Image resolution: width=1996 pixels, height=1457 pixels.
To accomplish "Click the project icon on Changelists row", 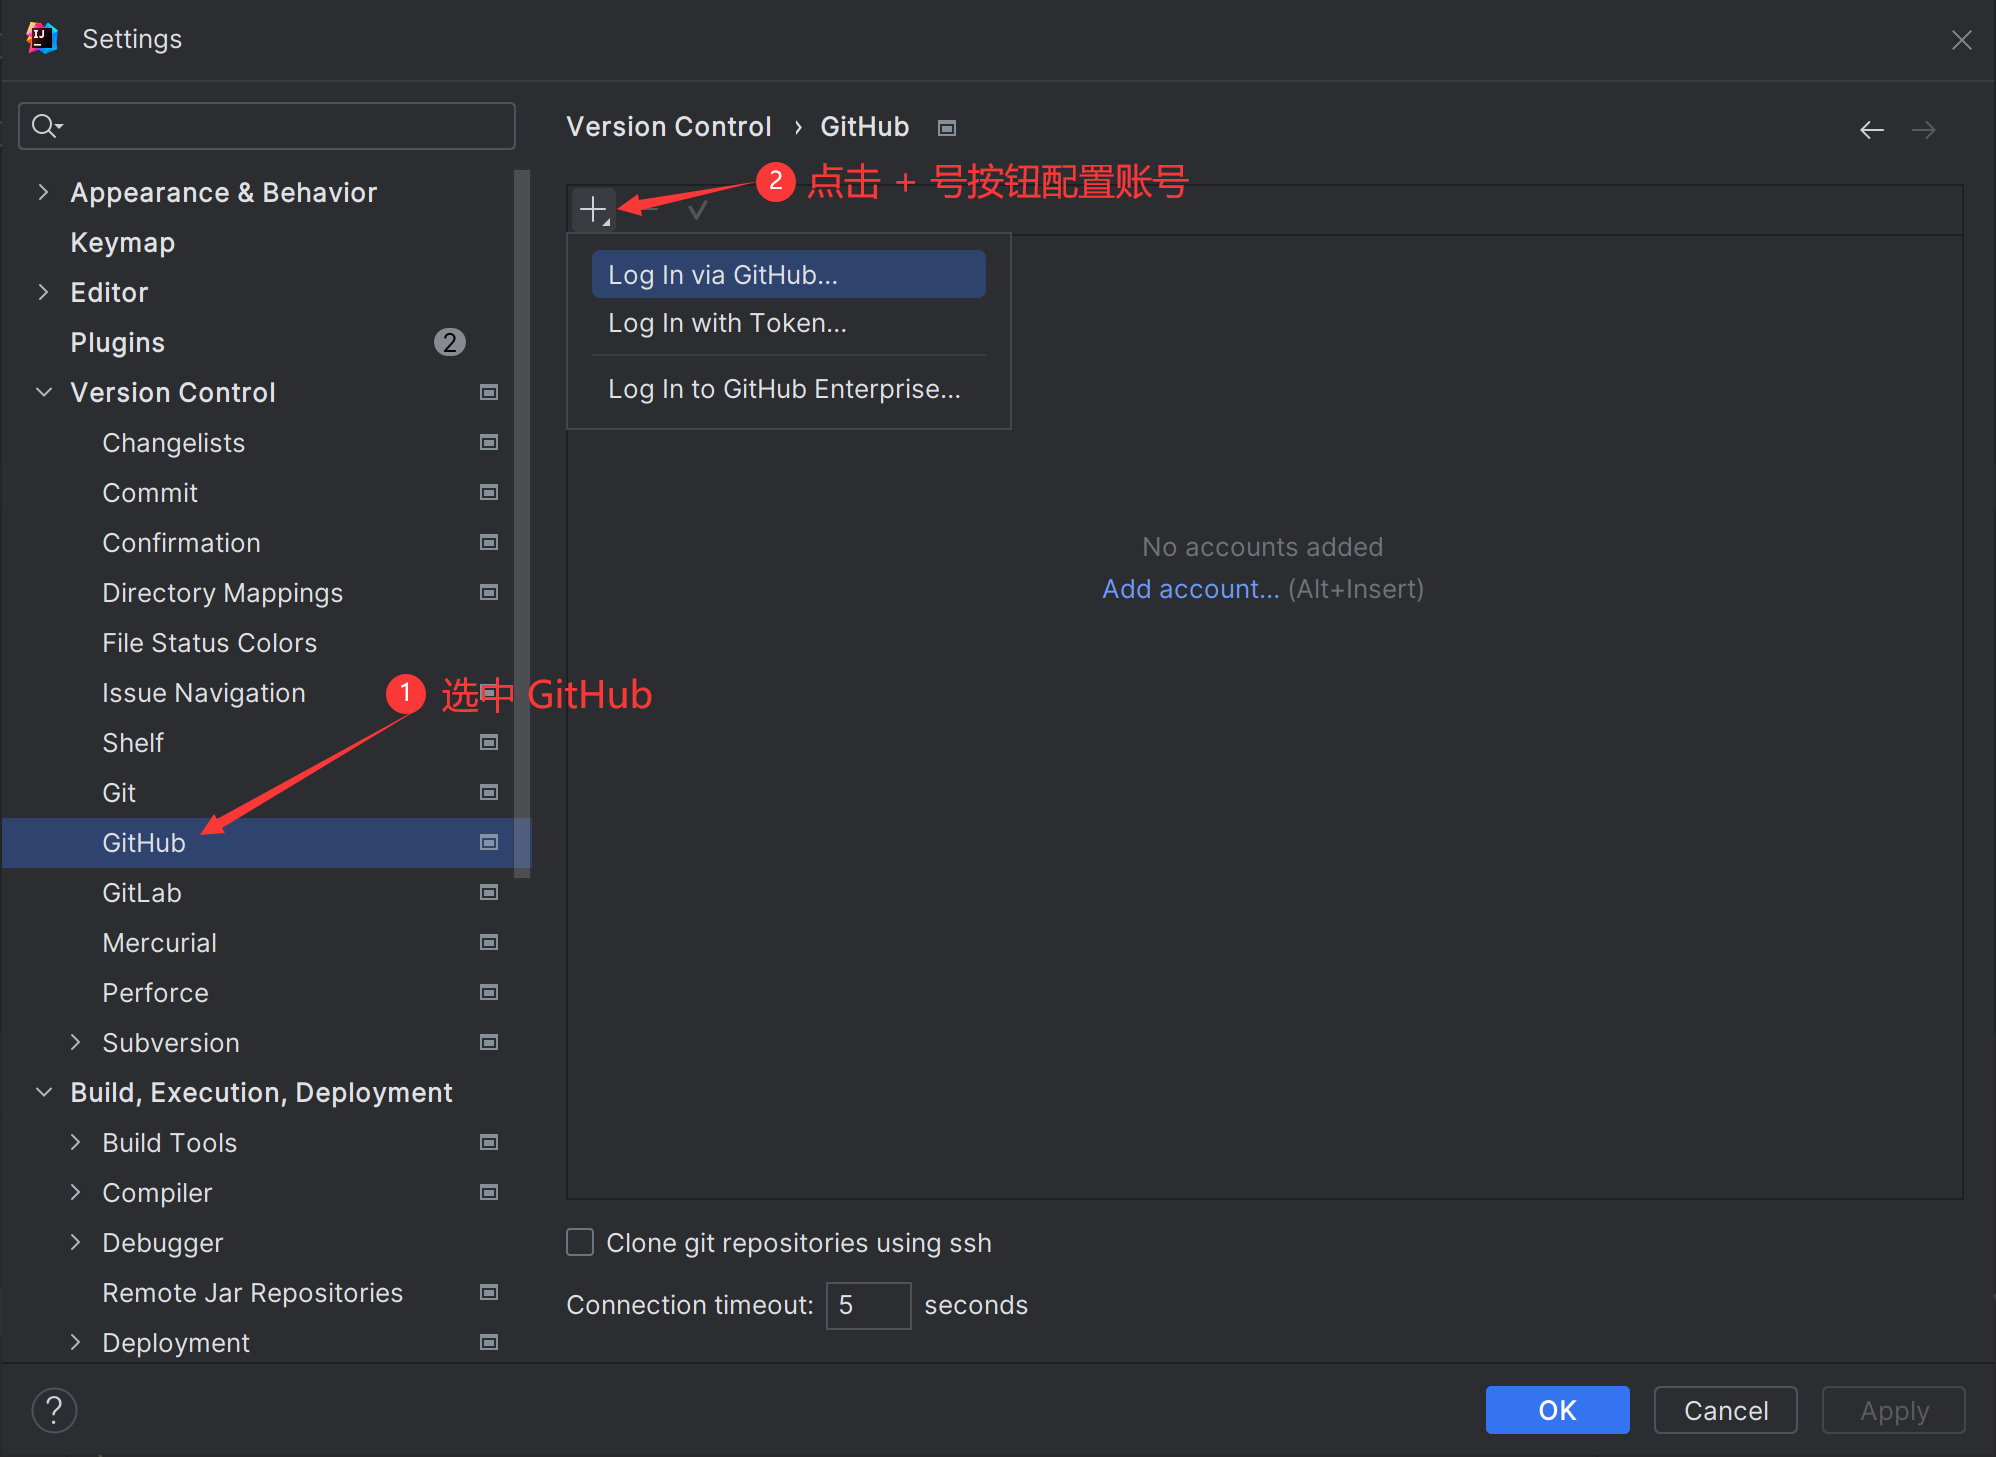I will [x=489, y=442].
